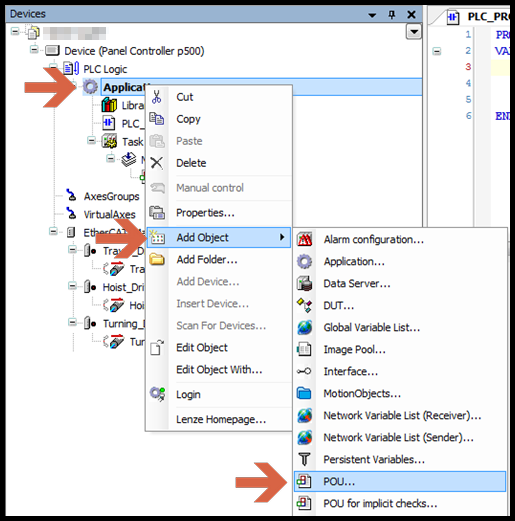Image resolution: width=515 pixels, height=521 pixels.
Task: Open Properties... from context menu
Action: [x=219, y=213]
